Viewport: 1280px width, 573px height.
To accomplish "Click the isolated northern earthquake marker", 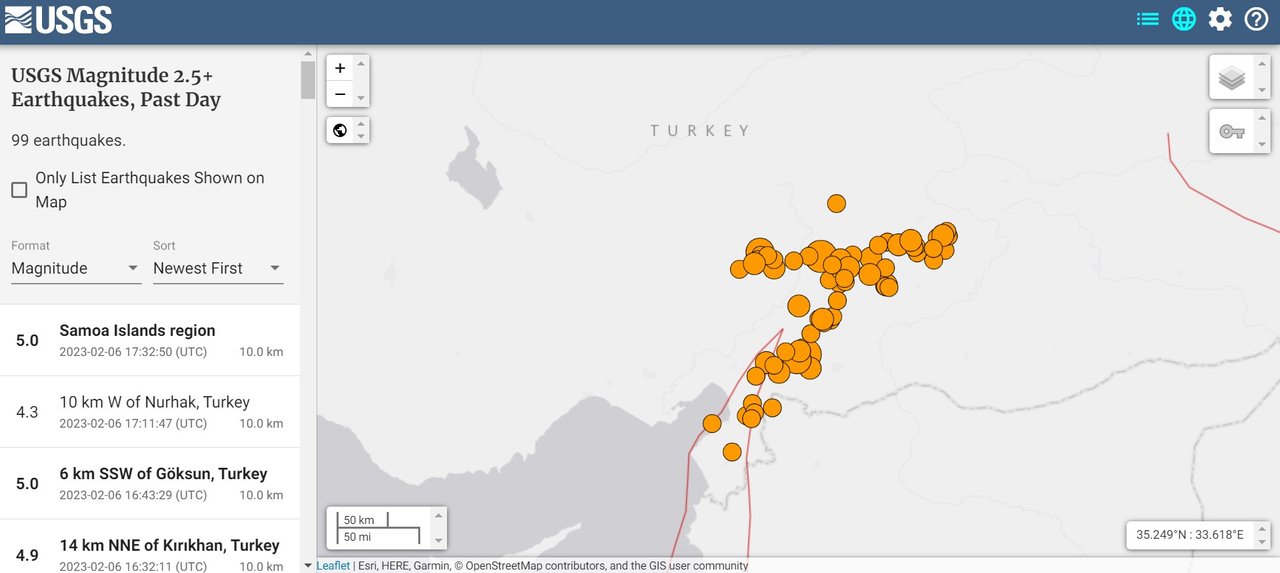I will (837, 203).
